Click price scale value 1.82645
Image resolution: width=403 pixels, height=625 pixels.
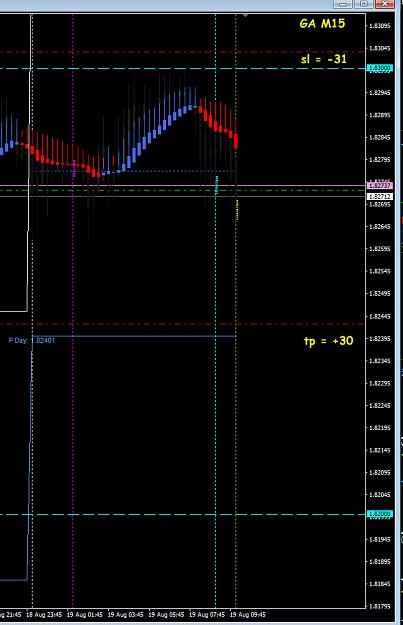click(379, 227)
